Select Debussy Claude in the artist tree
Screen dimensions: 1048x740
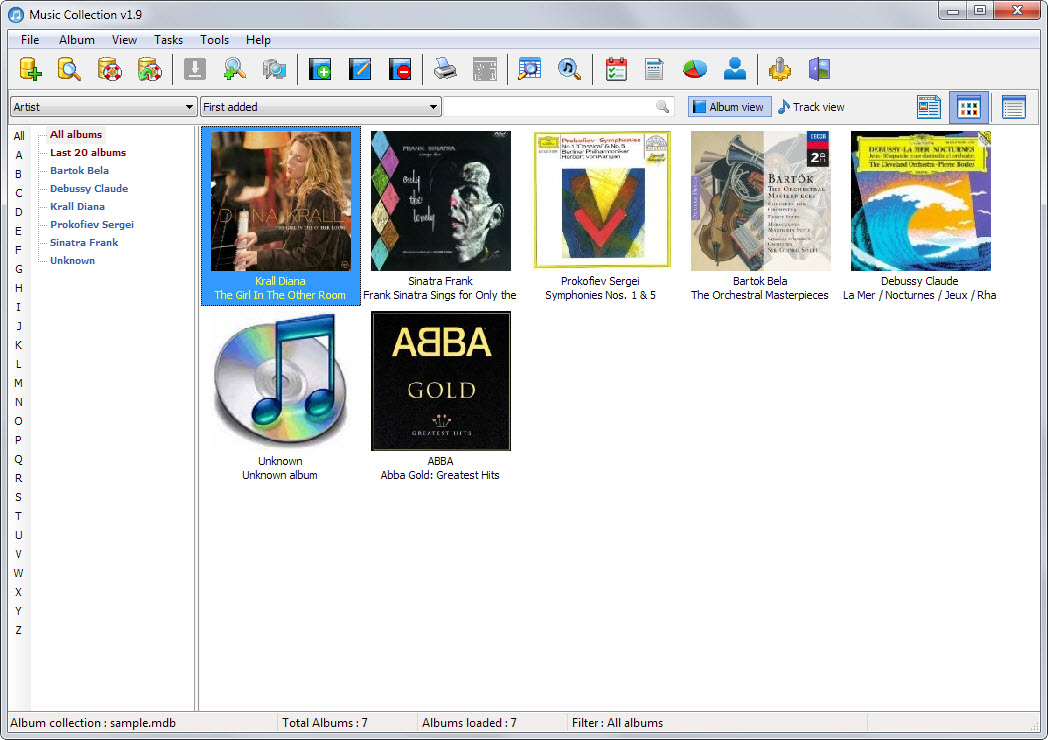point(89,189)
